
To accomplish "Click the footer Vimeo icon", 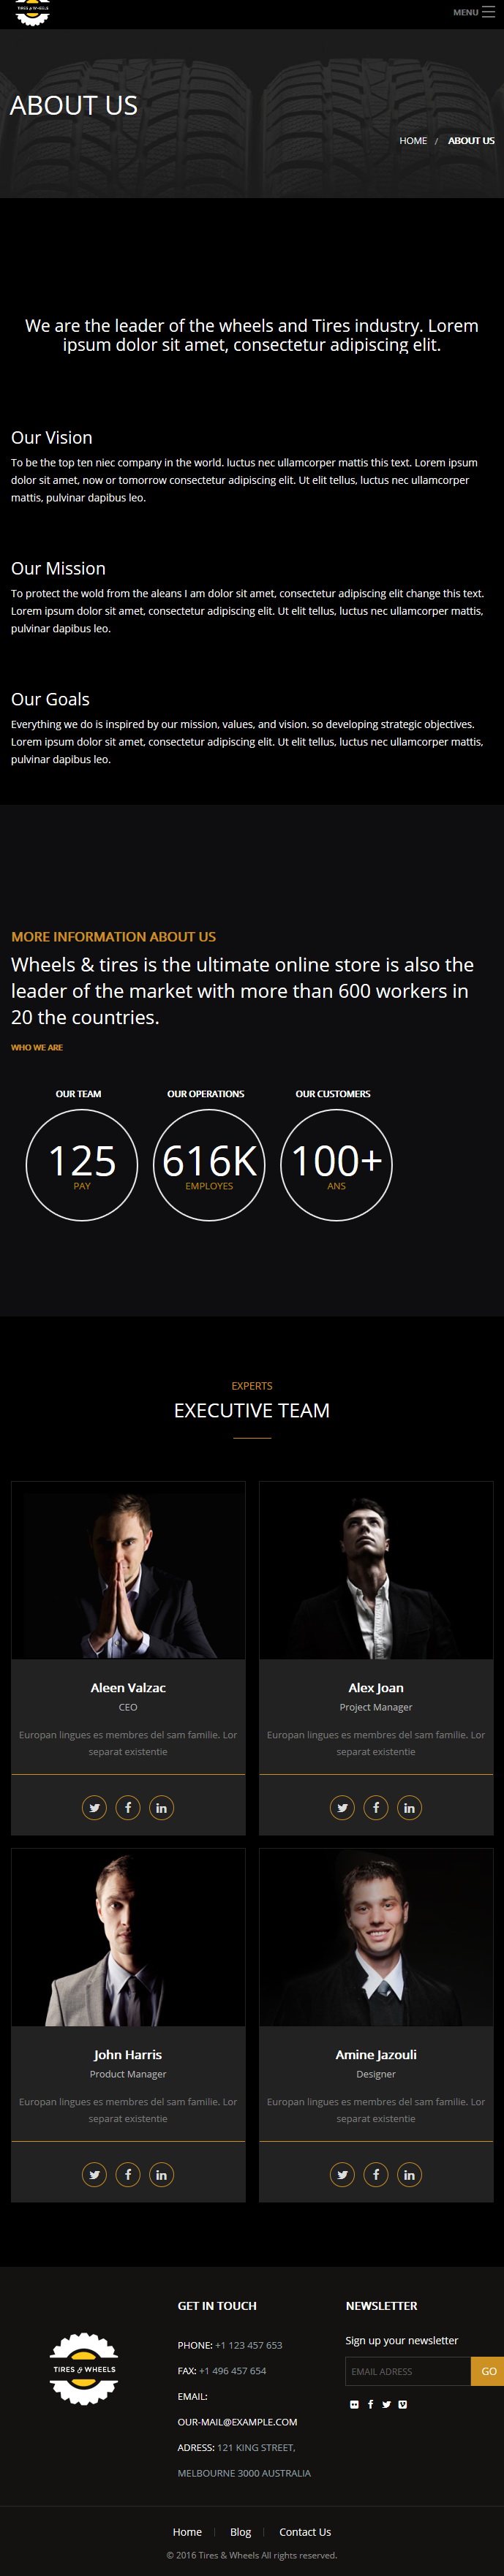I will point(402,2404).
